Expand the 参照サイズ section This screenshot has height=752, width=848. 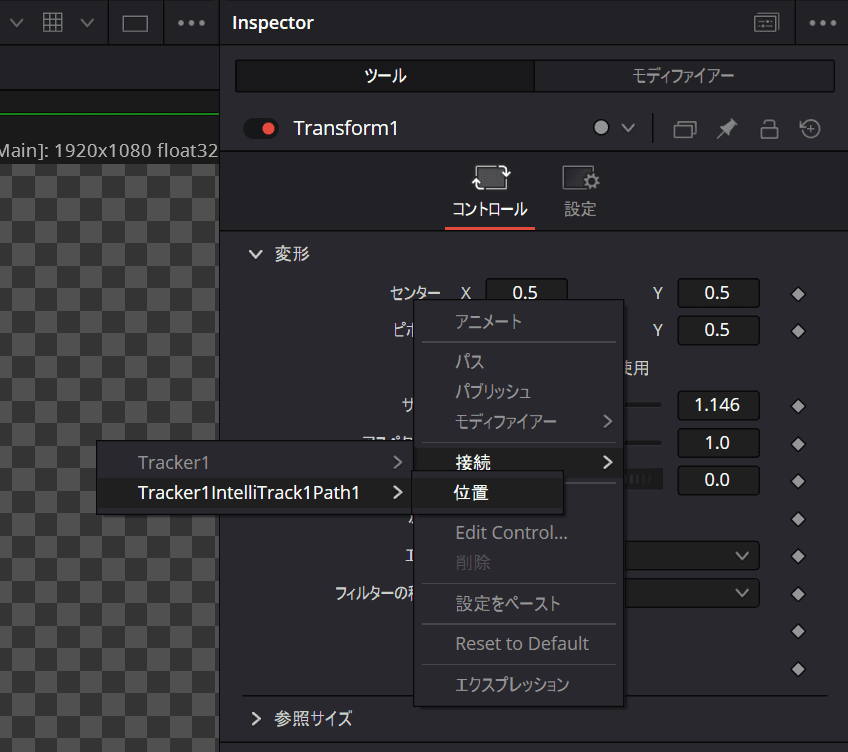point(256,718)
